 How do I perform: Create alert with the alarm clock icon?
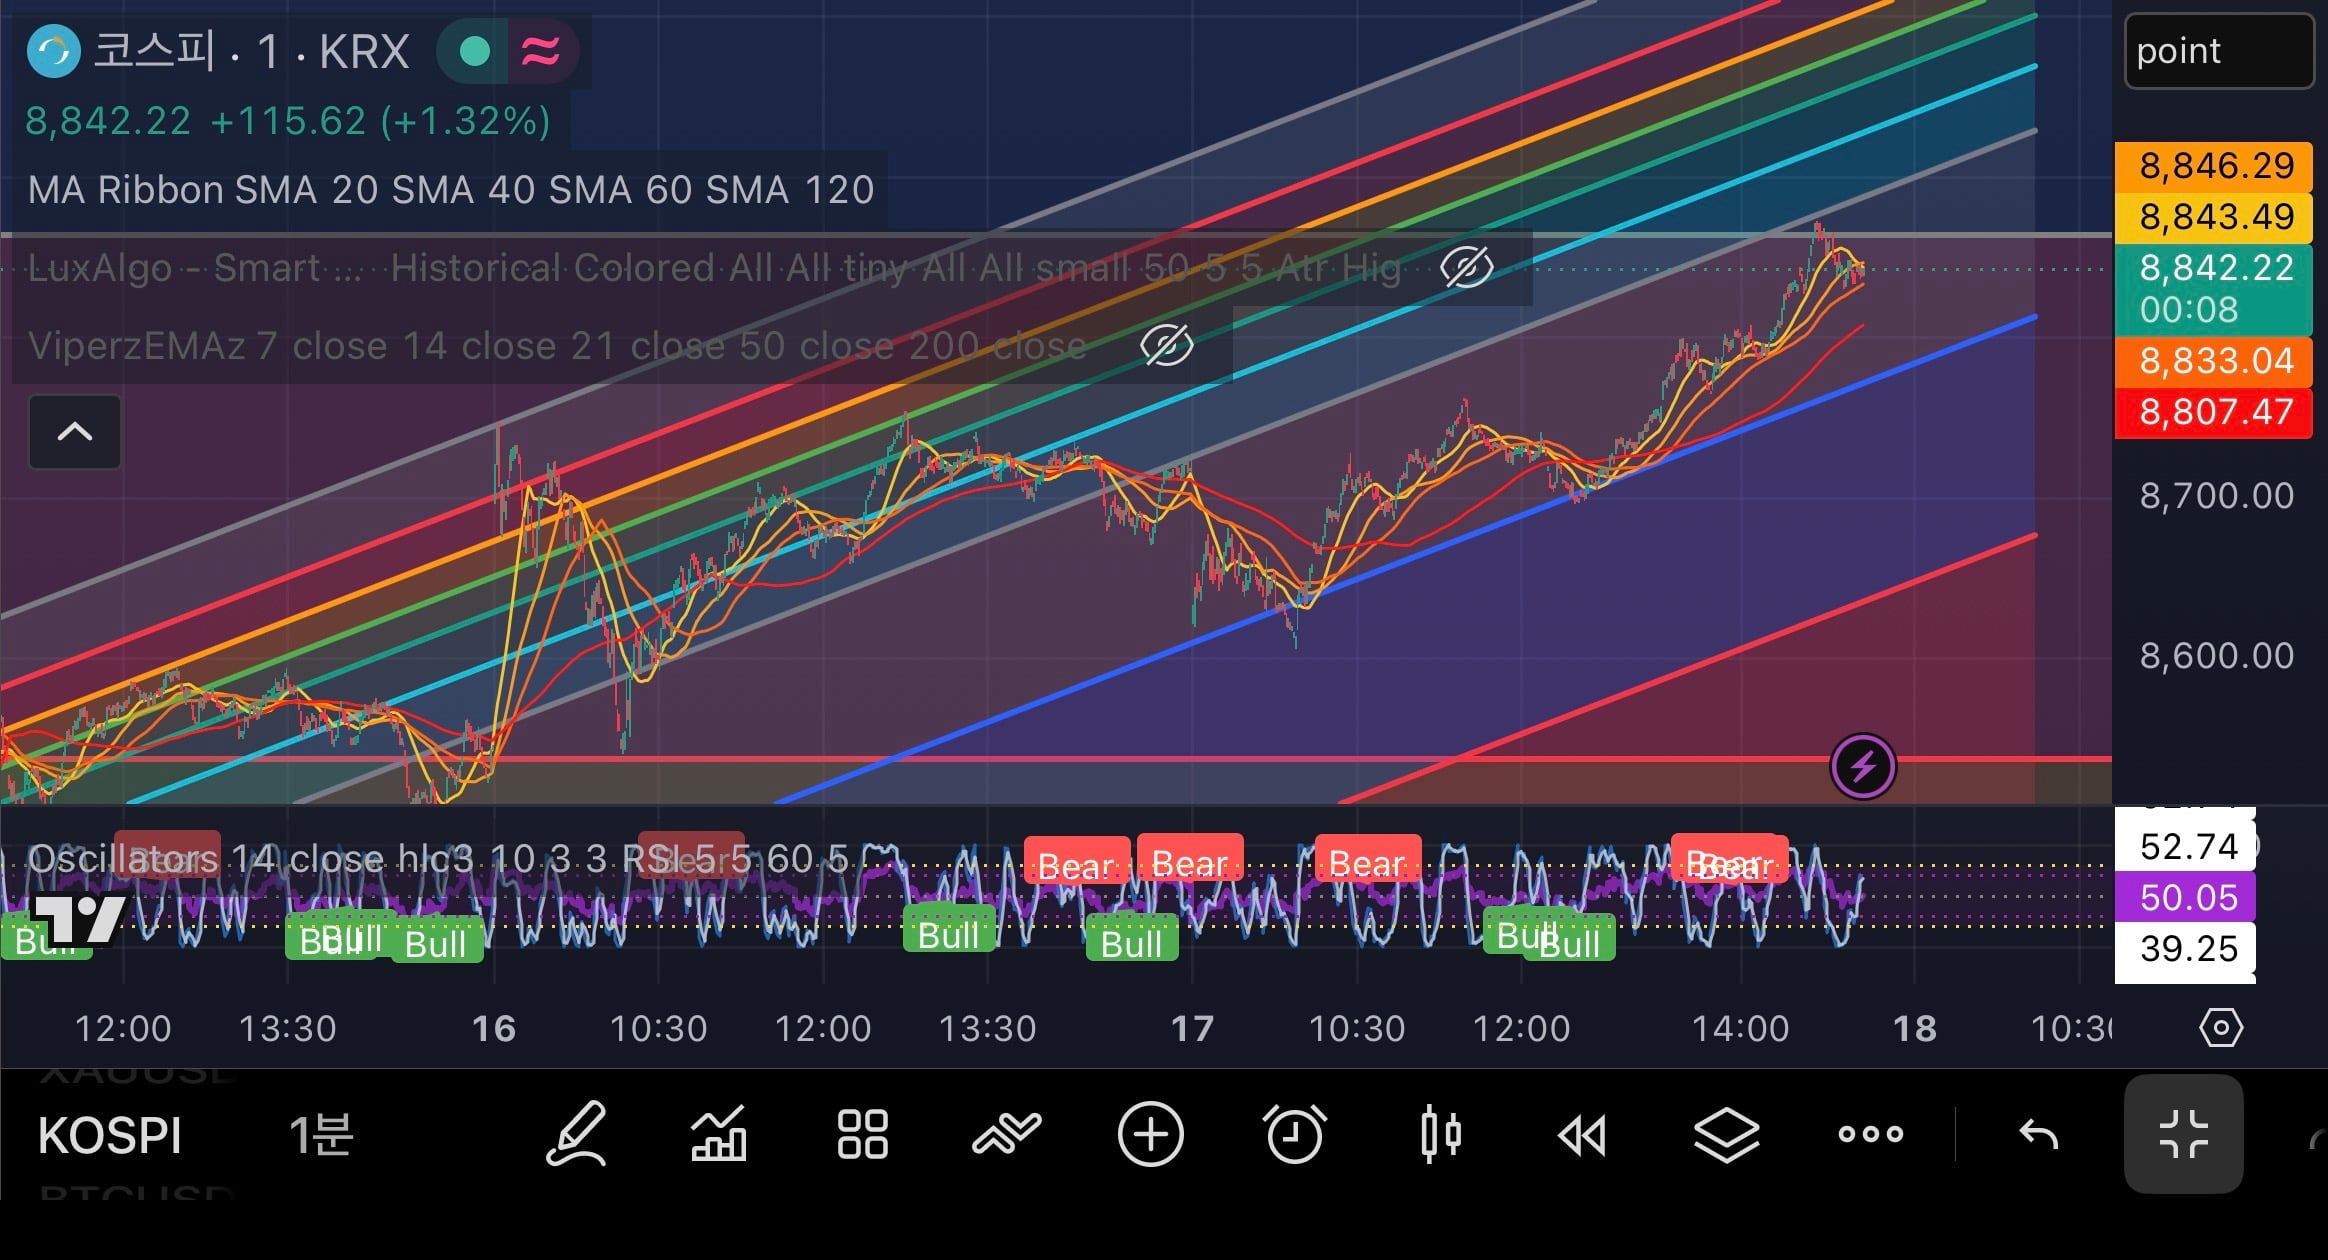pos(1294,1134)
